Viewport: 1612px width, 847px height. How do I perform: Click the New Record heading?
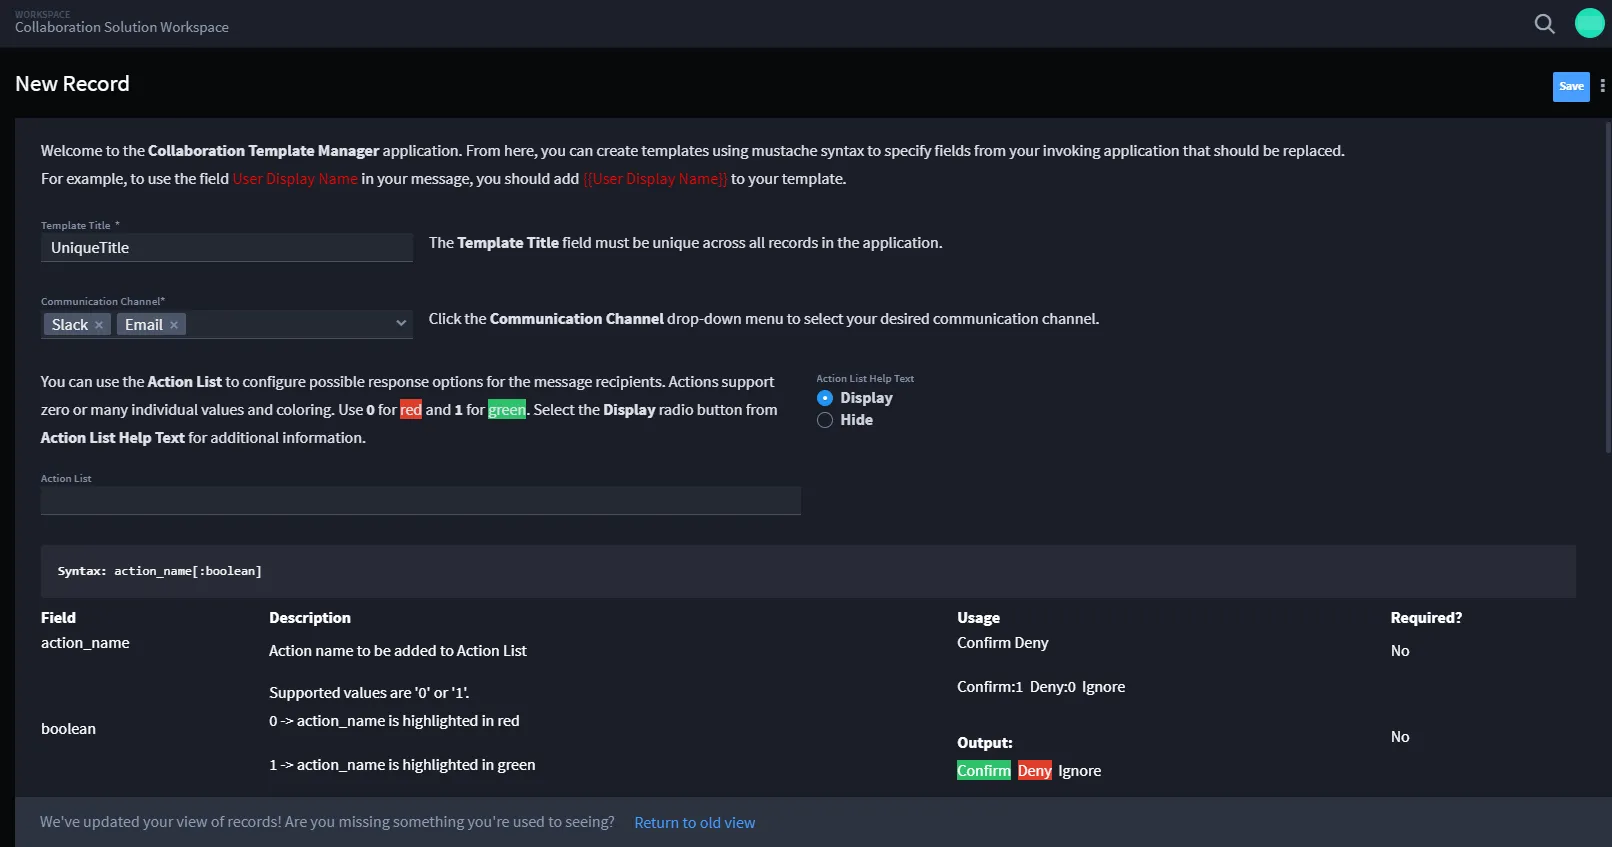click(72, 84)
